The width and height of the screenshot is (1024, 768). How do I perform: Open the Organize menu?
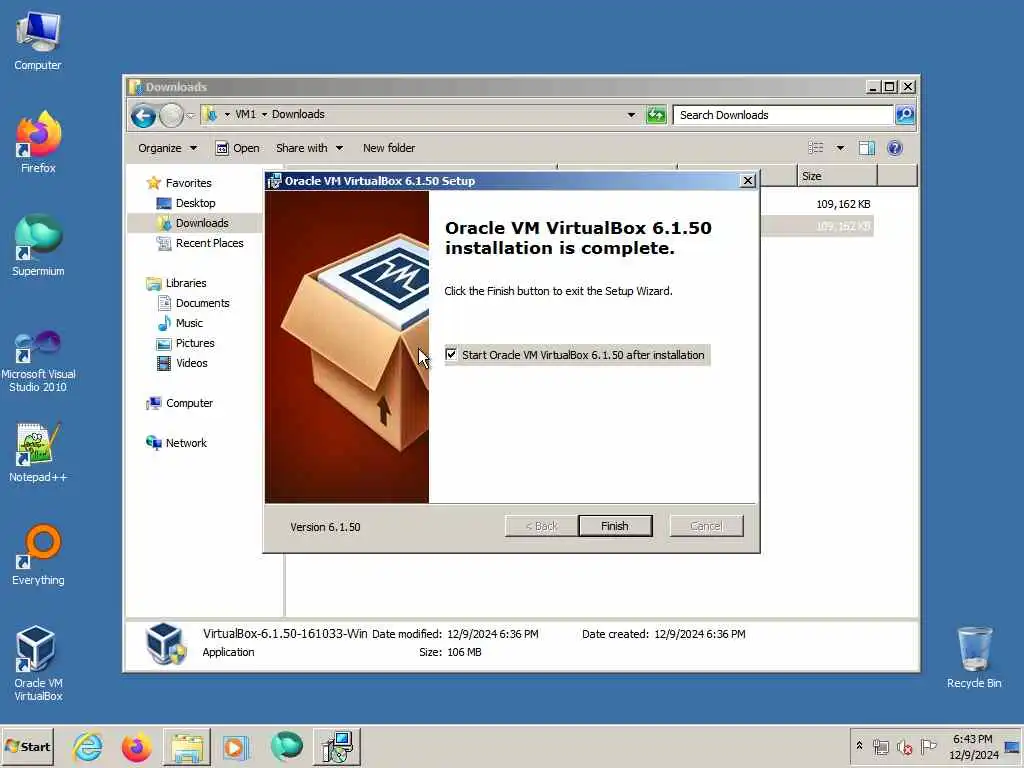167,148
